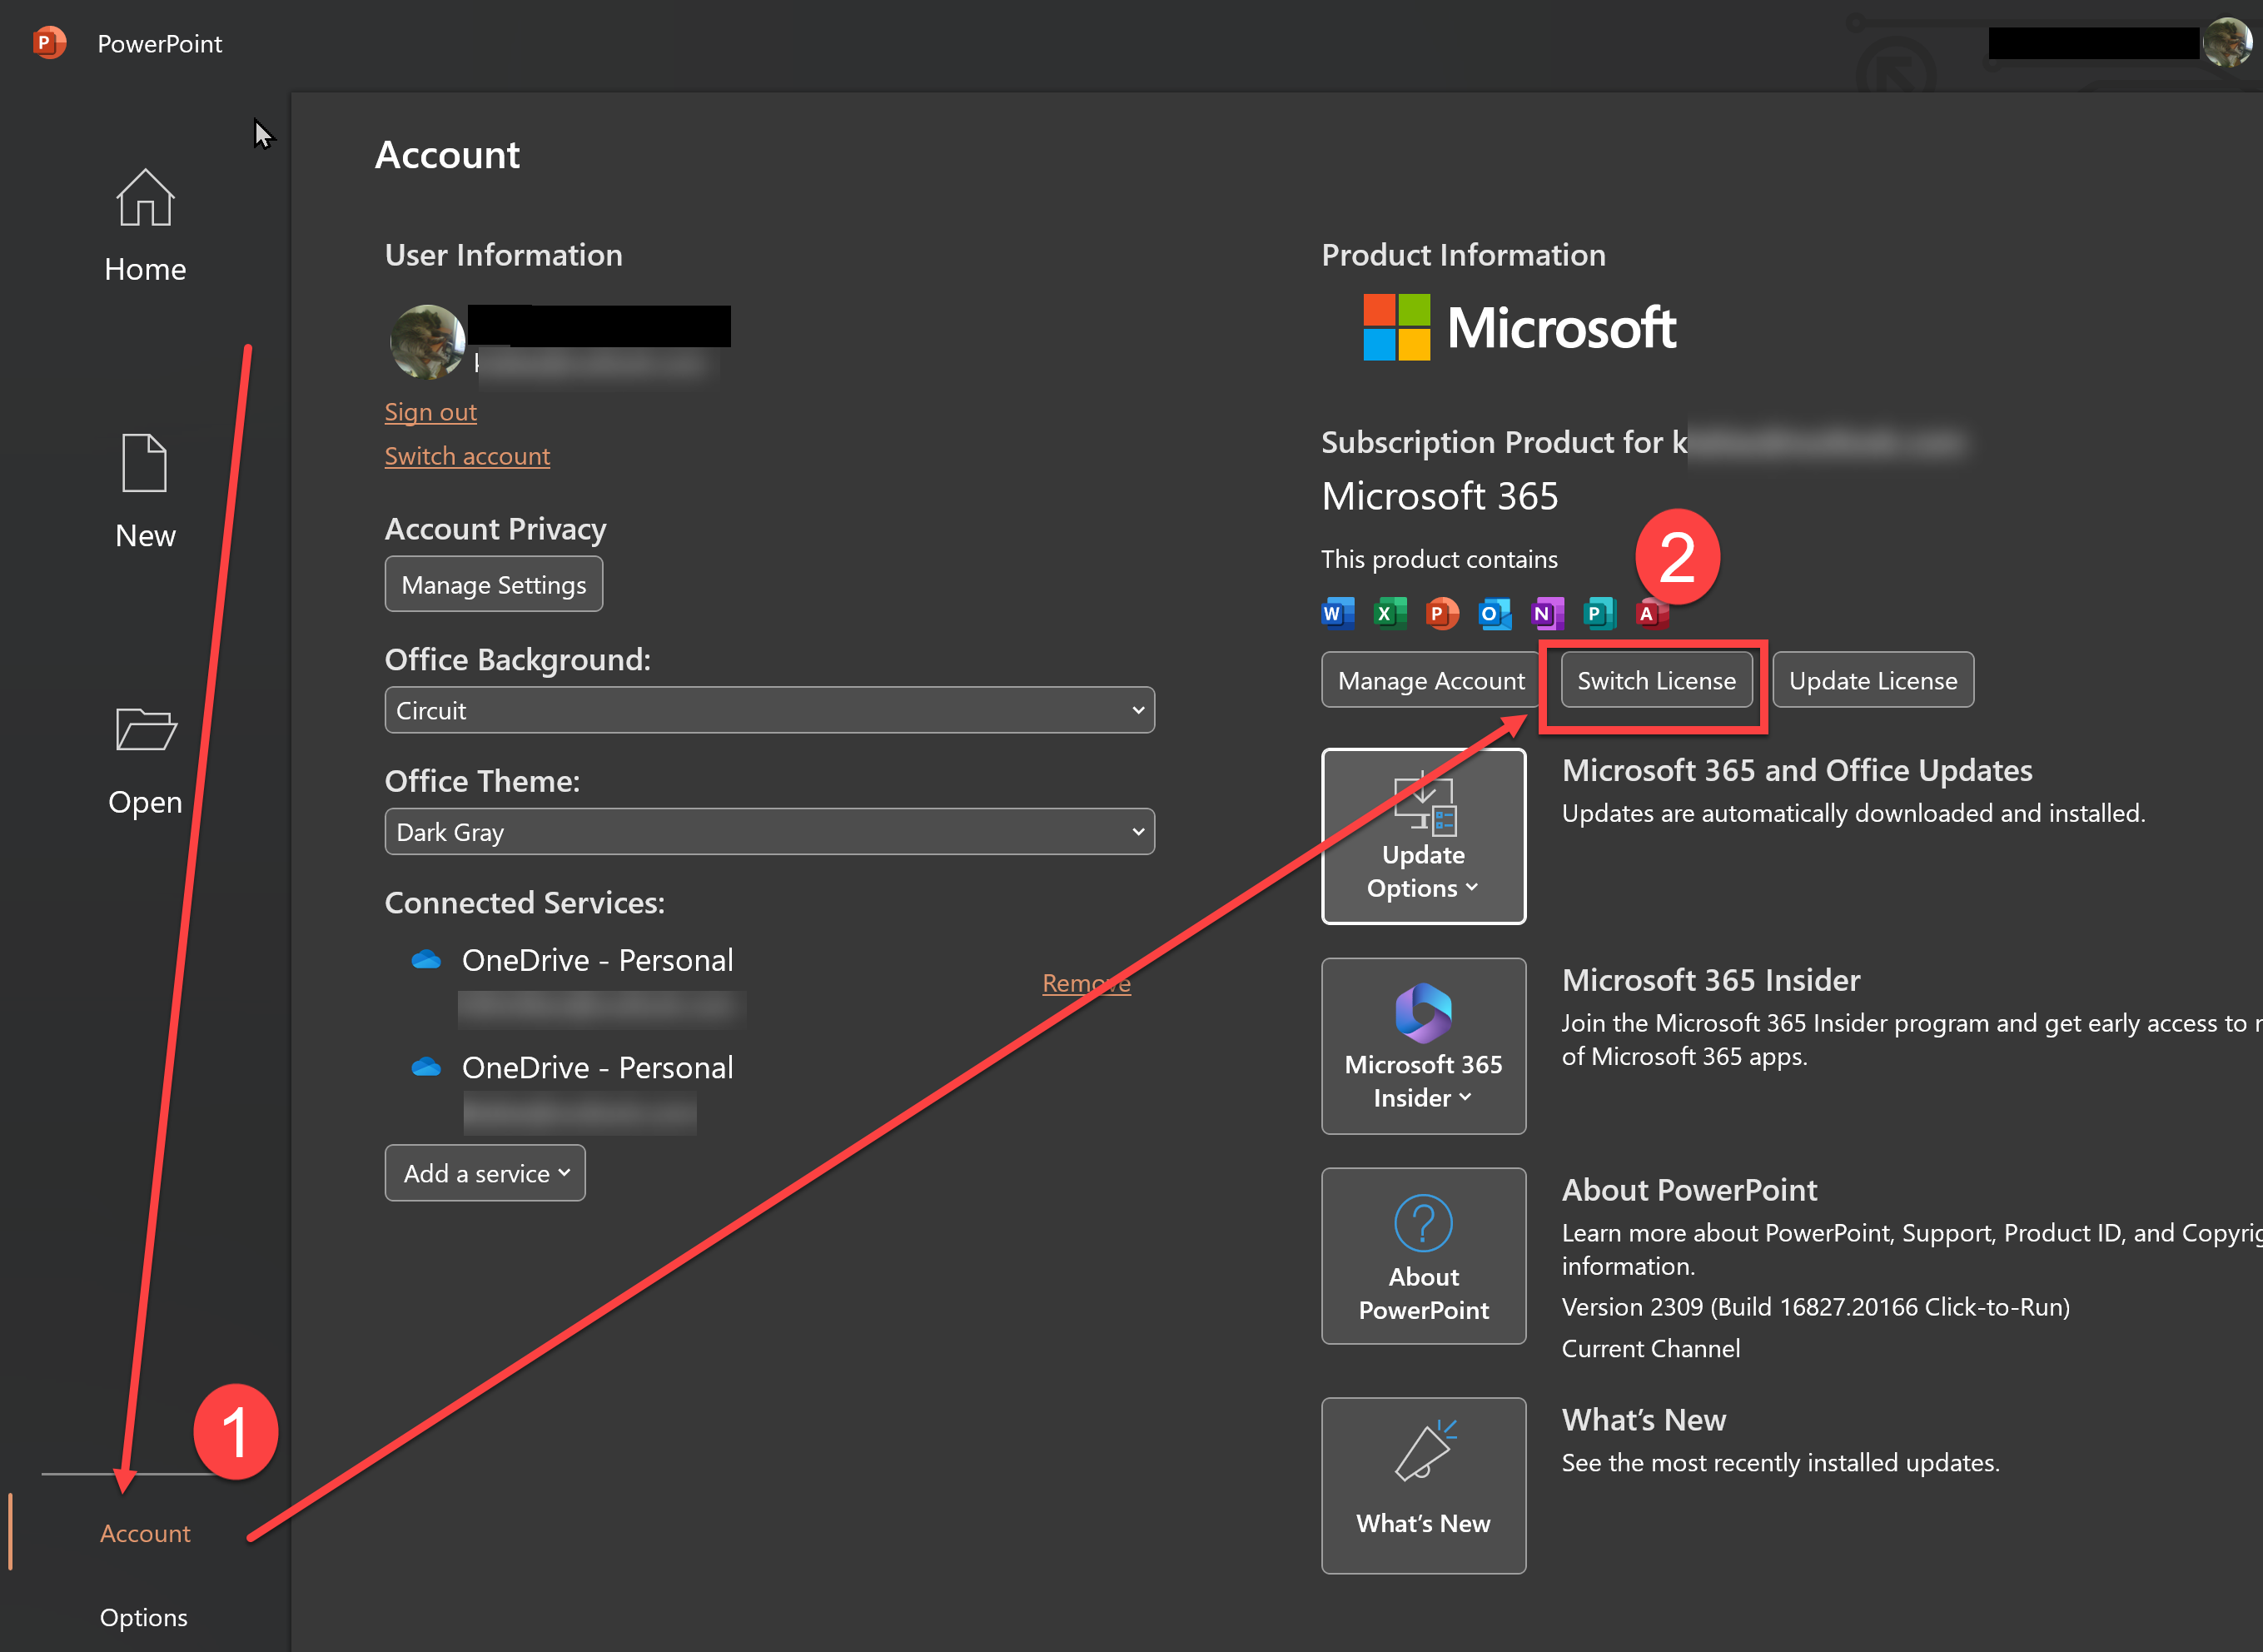2263x1652 pixels.
Task: Click the Microsoft 365 and Office Updates heading
Action: click(1797, 770)
